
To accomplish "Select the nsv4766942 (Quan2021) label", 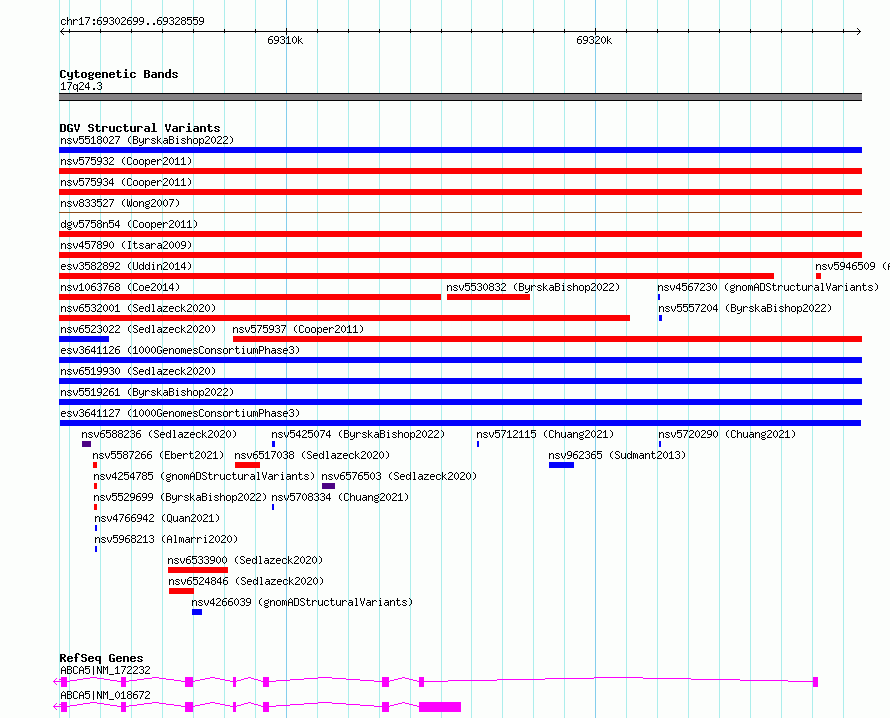I will click(x=157, y=518).
